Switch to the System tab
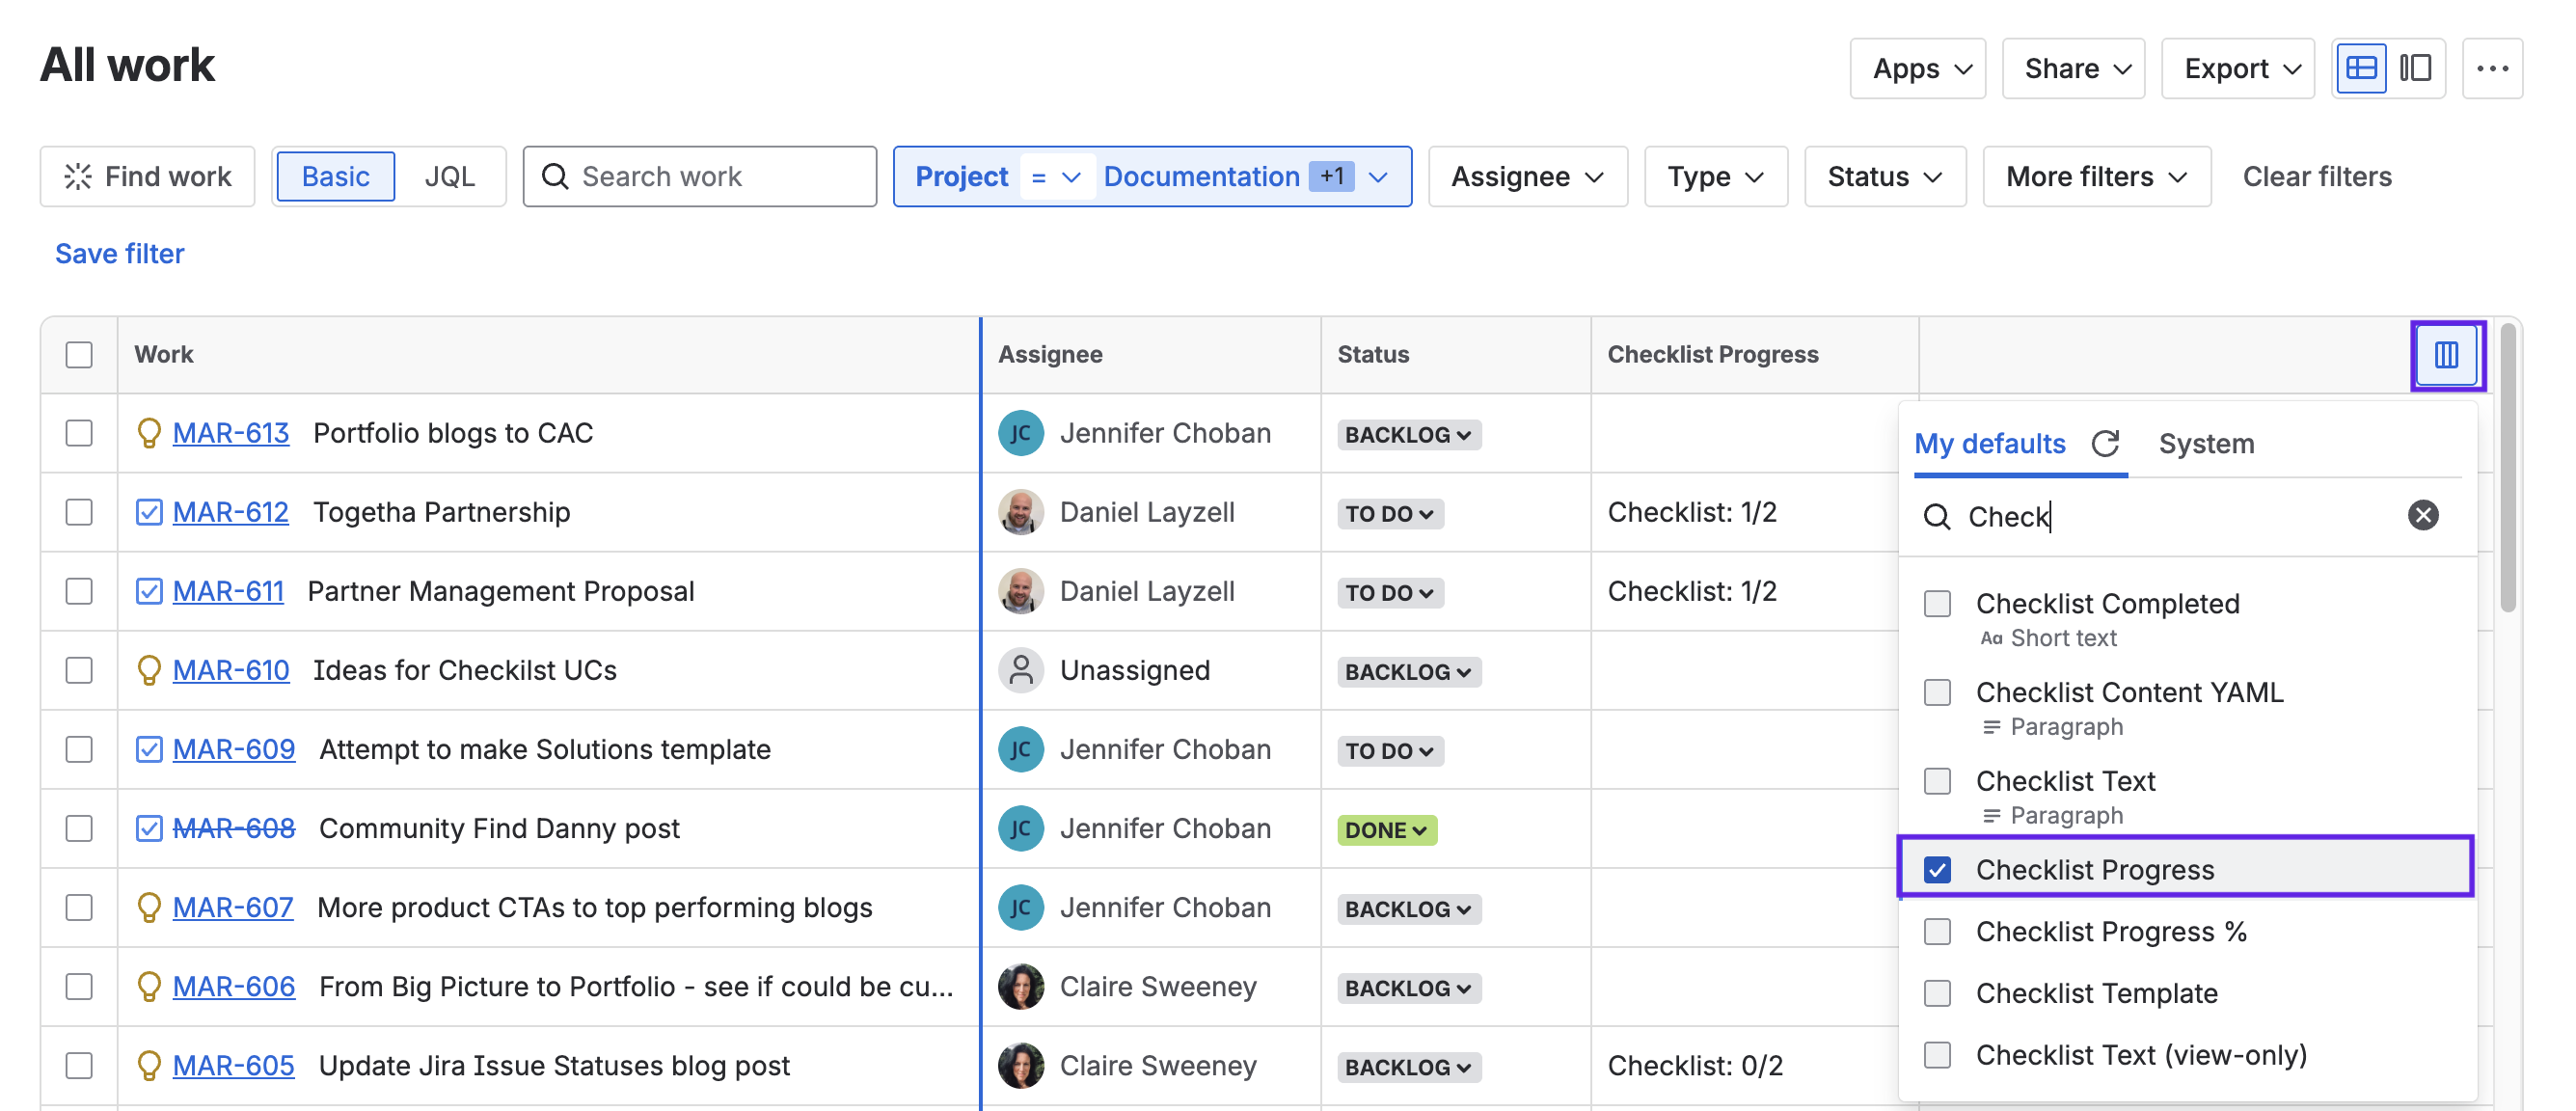 pyautogui.click(x=2205, y=443)
